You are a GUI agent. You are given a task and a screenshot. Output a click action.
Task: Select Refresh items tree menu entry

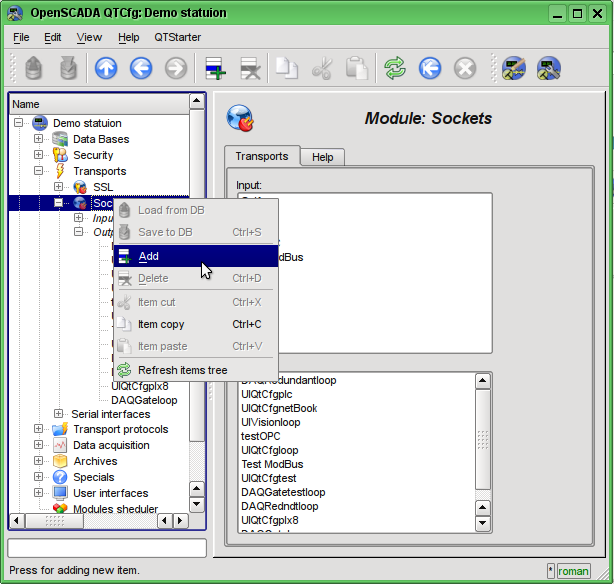click(x=182, y=370)
